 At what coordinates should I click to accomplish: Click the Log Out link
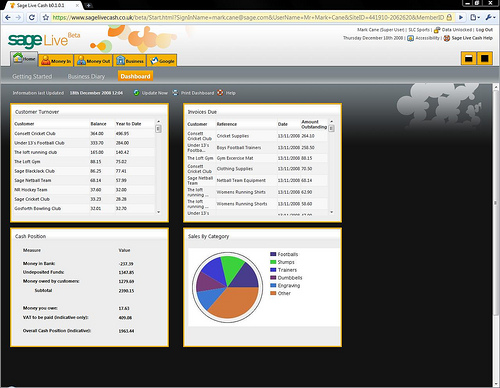pyautogui.click(x=484, y=30)
